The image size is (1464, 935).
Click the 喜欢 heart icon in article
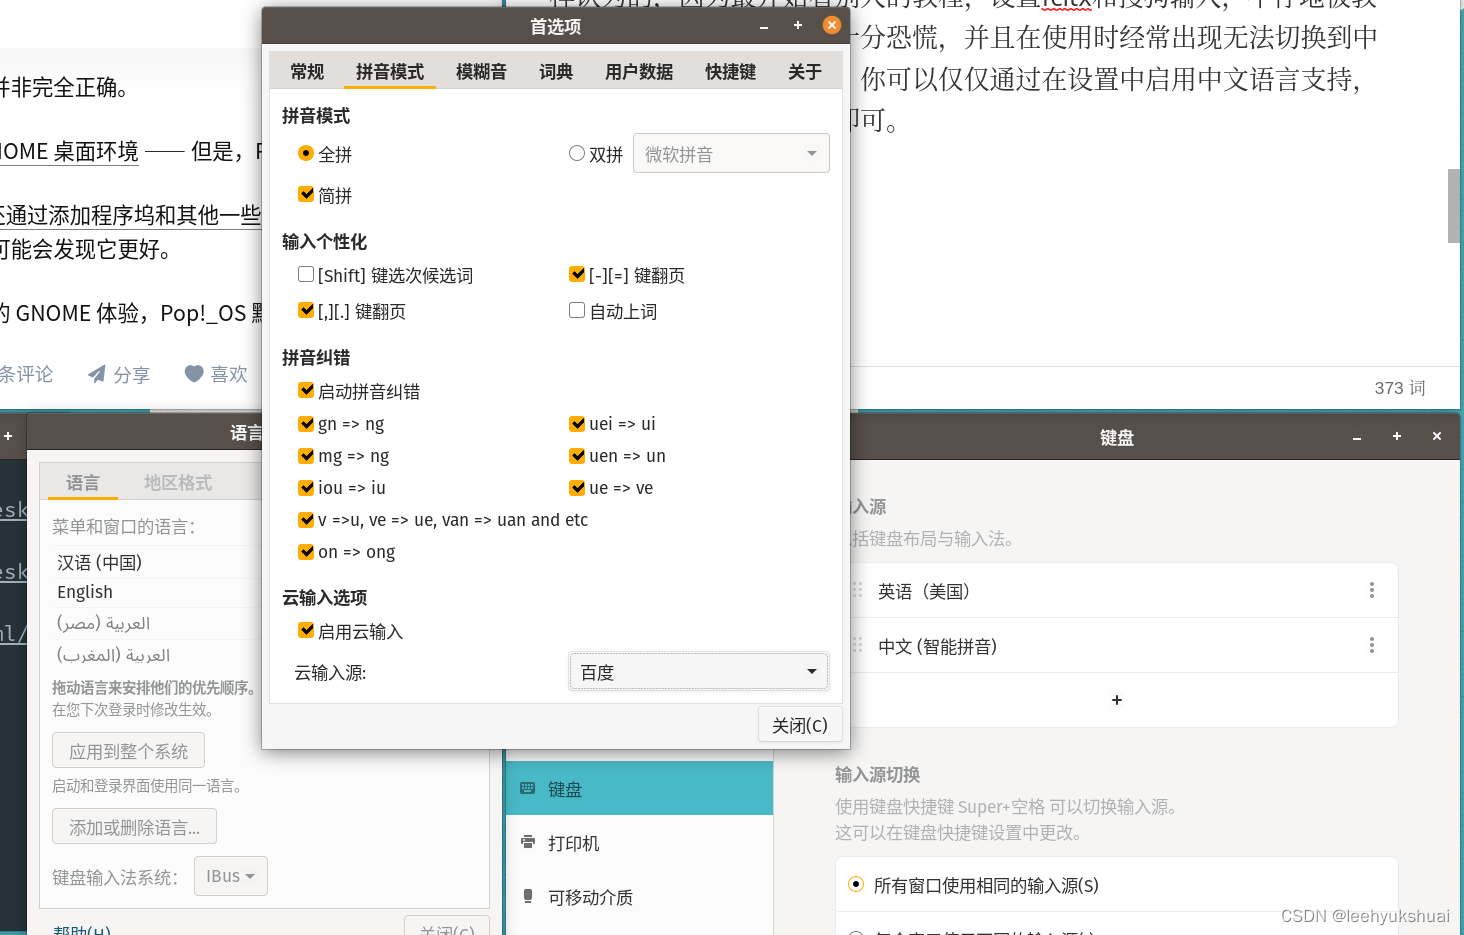(x=194, y=374)
